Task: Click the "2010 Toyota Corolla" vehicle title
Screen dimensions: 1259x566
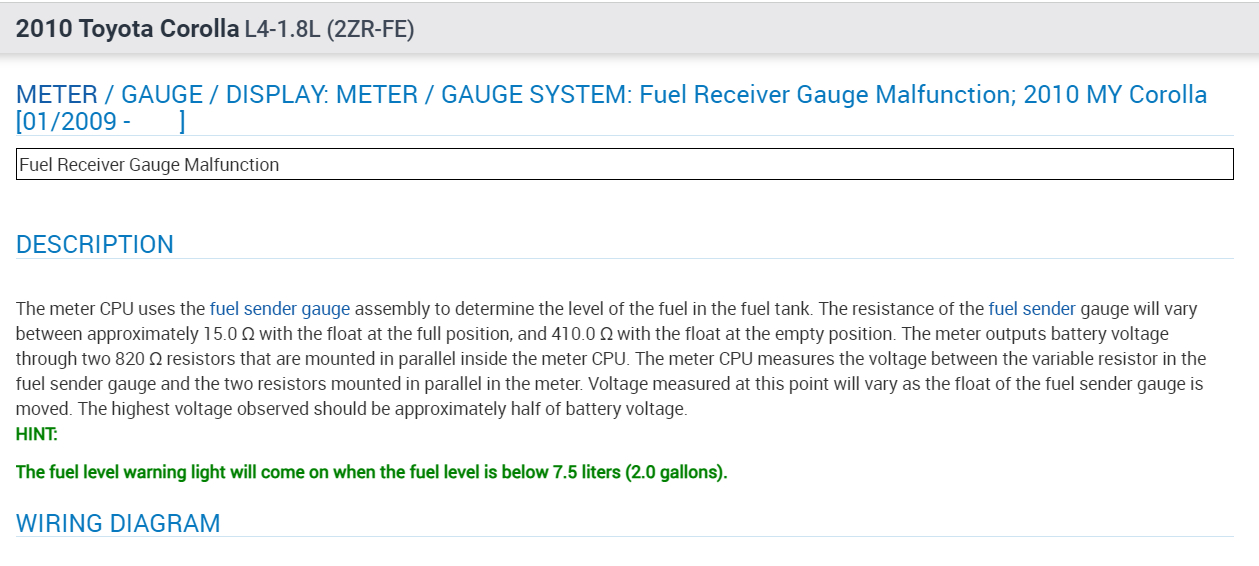Action: (x=127, y=29)
